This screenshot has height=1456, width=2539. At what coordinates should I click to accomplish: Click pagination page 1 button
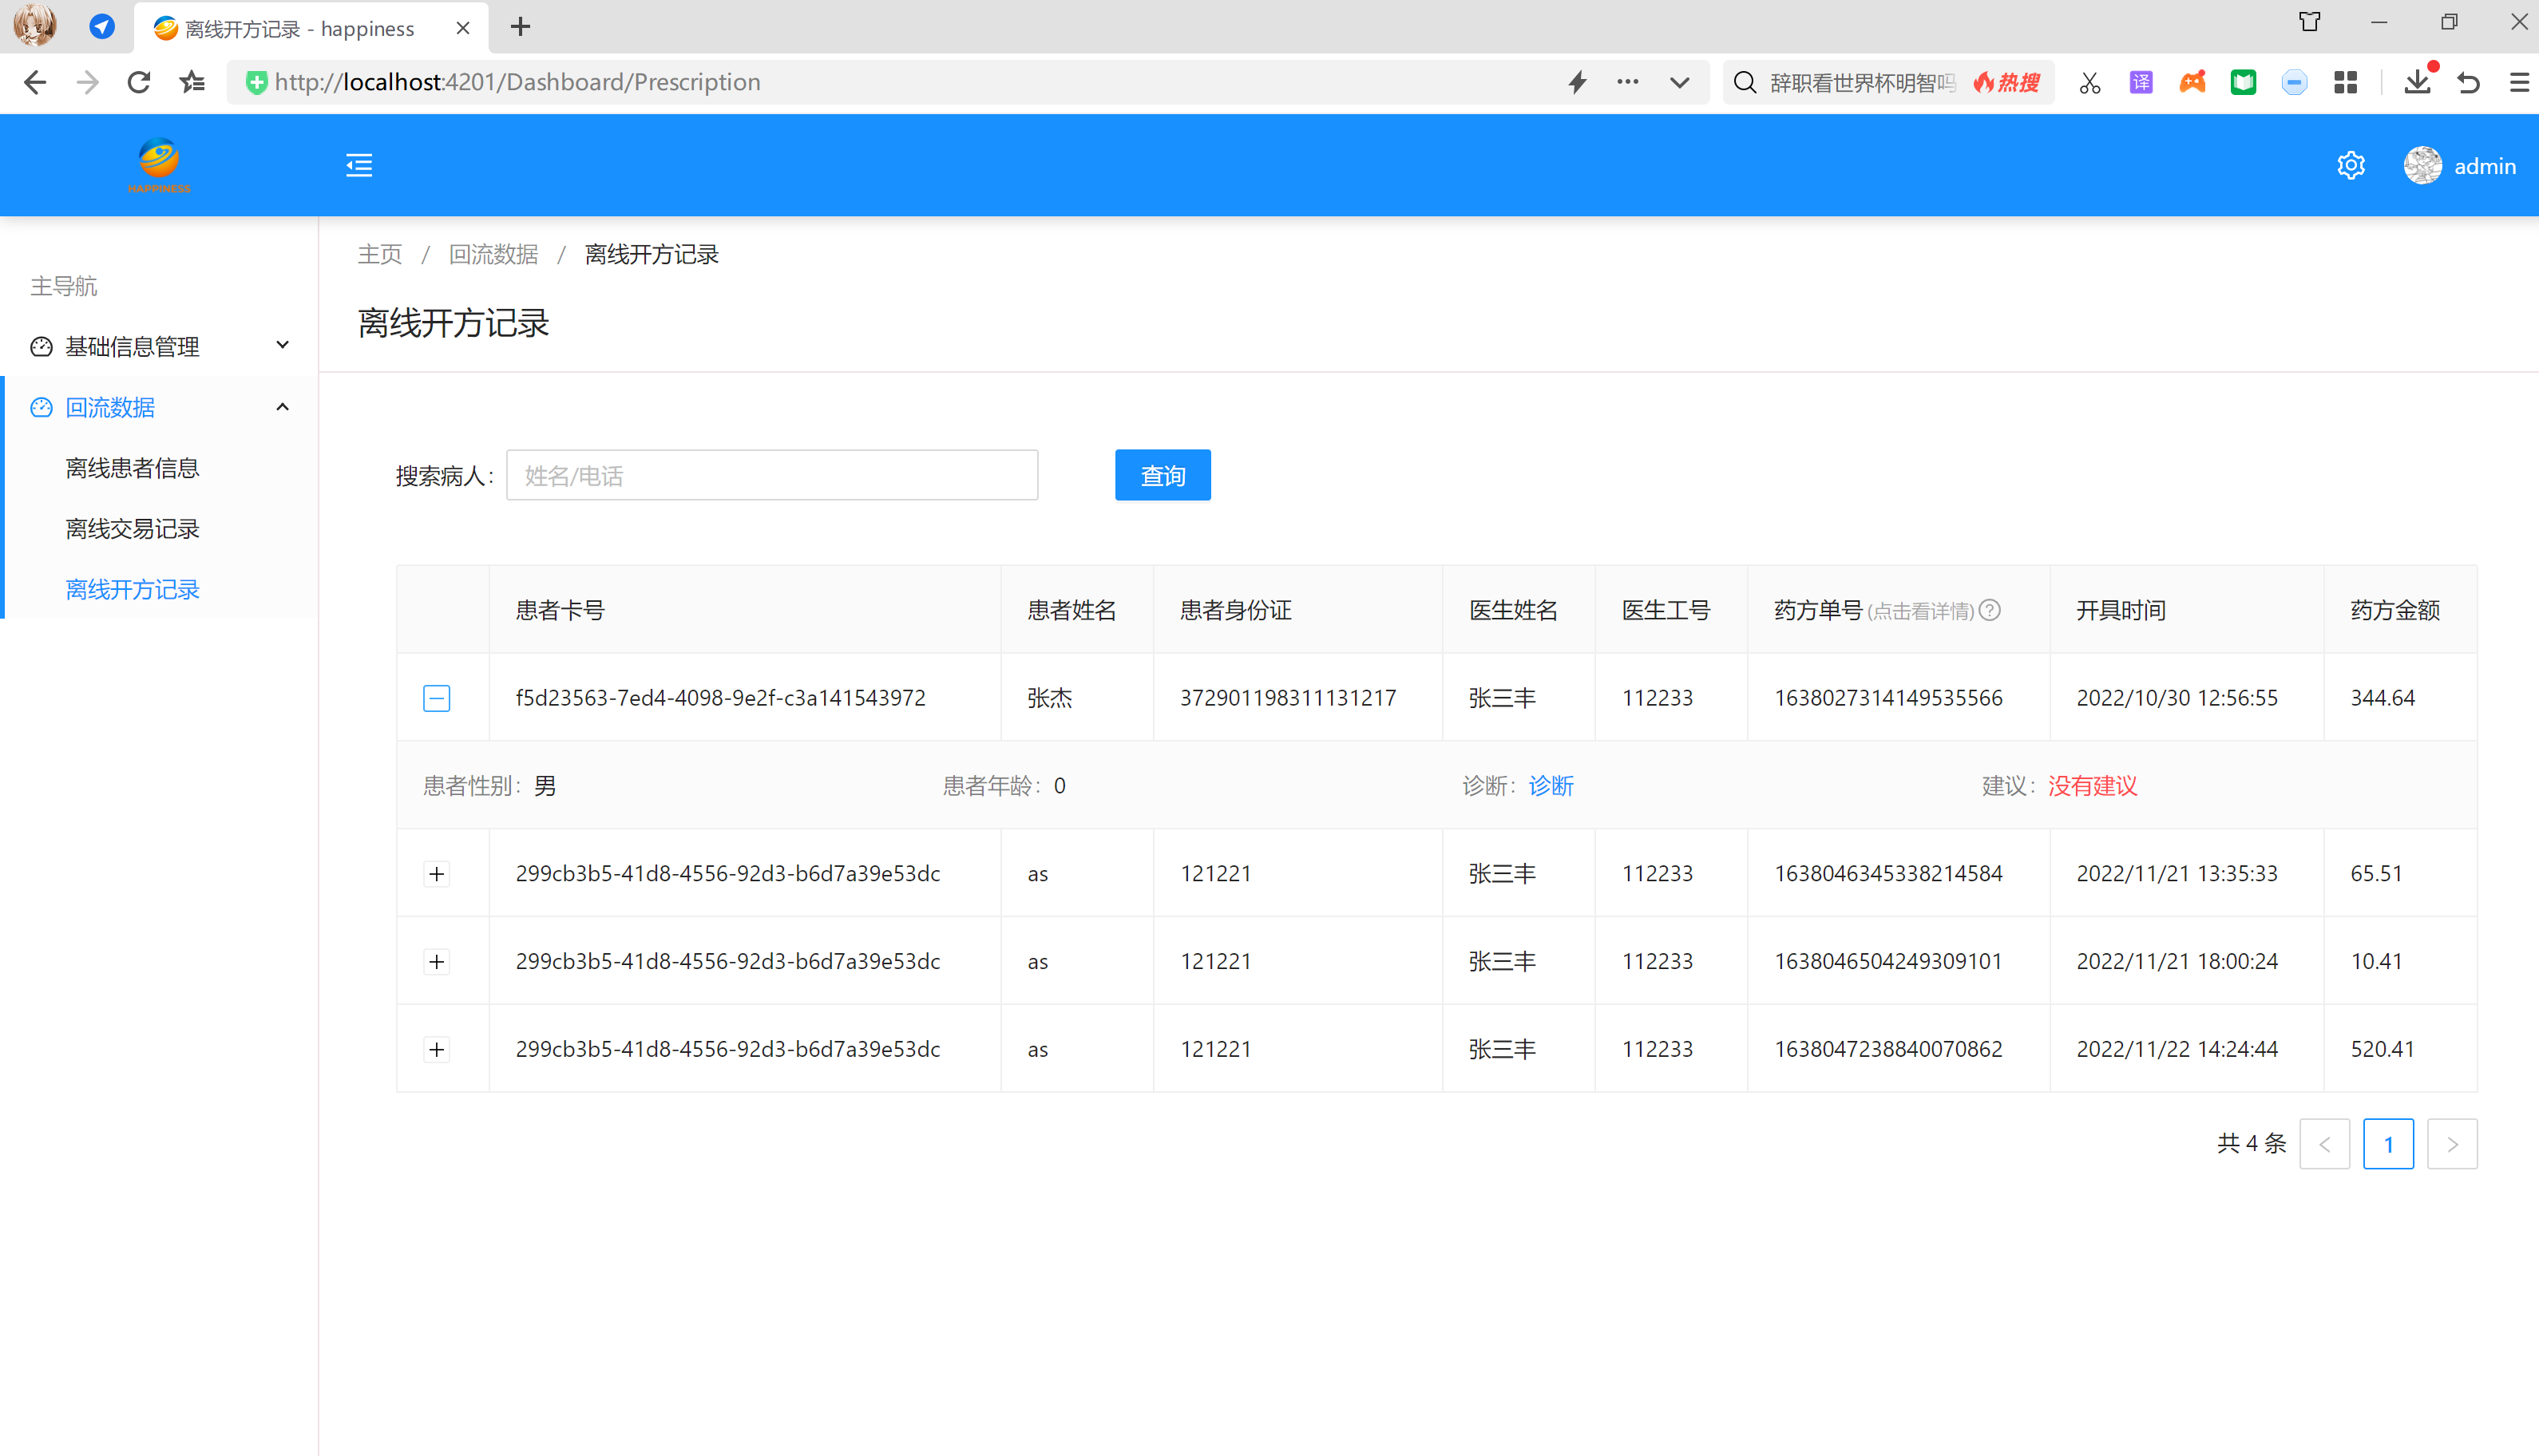[x=2388, y=1144]
